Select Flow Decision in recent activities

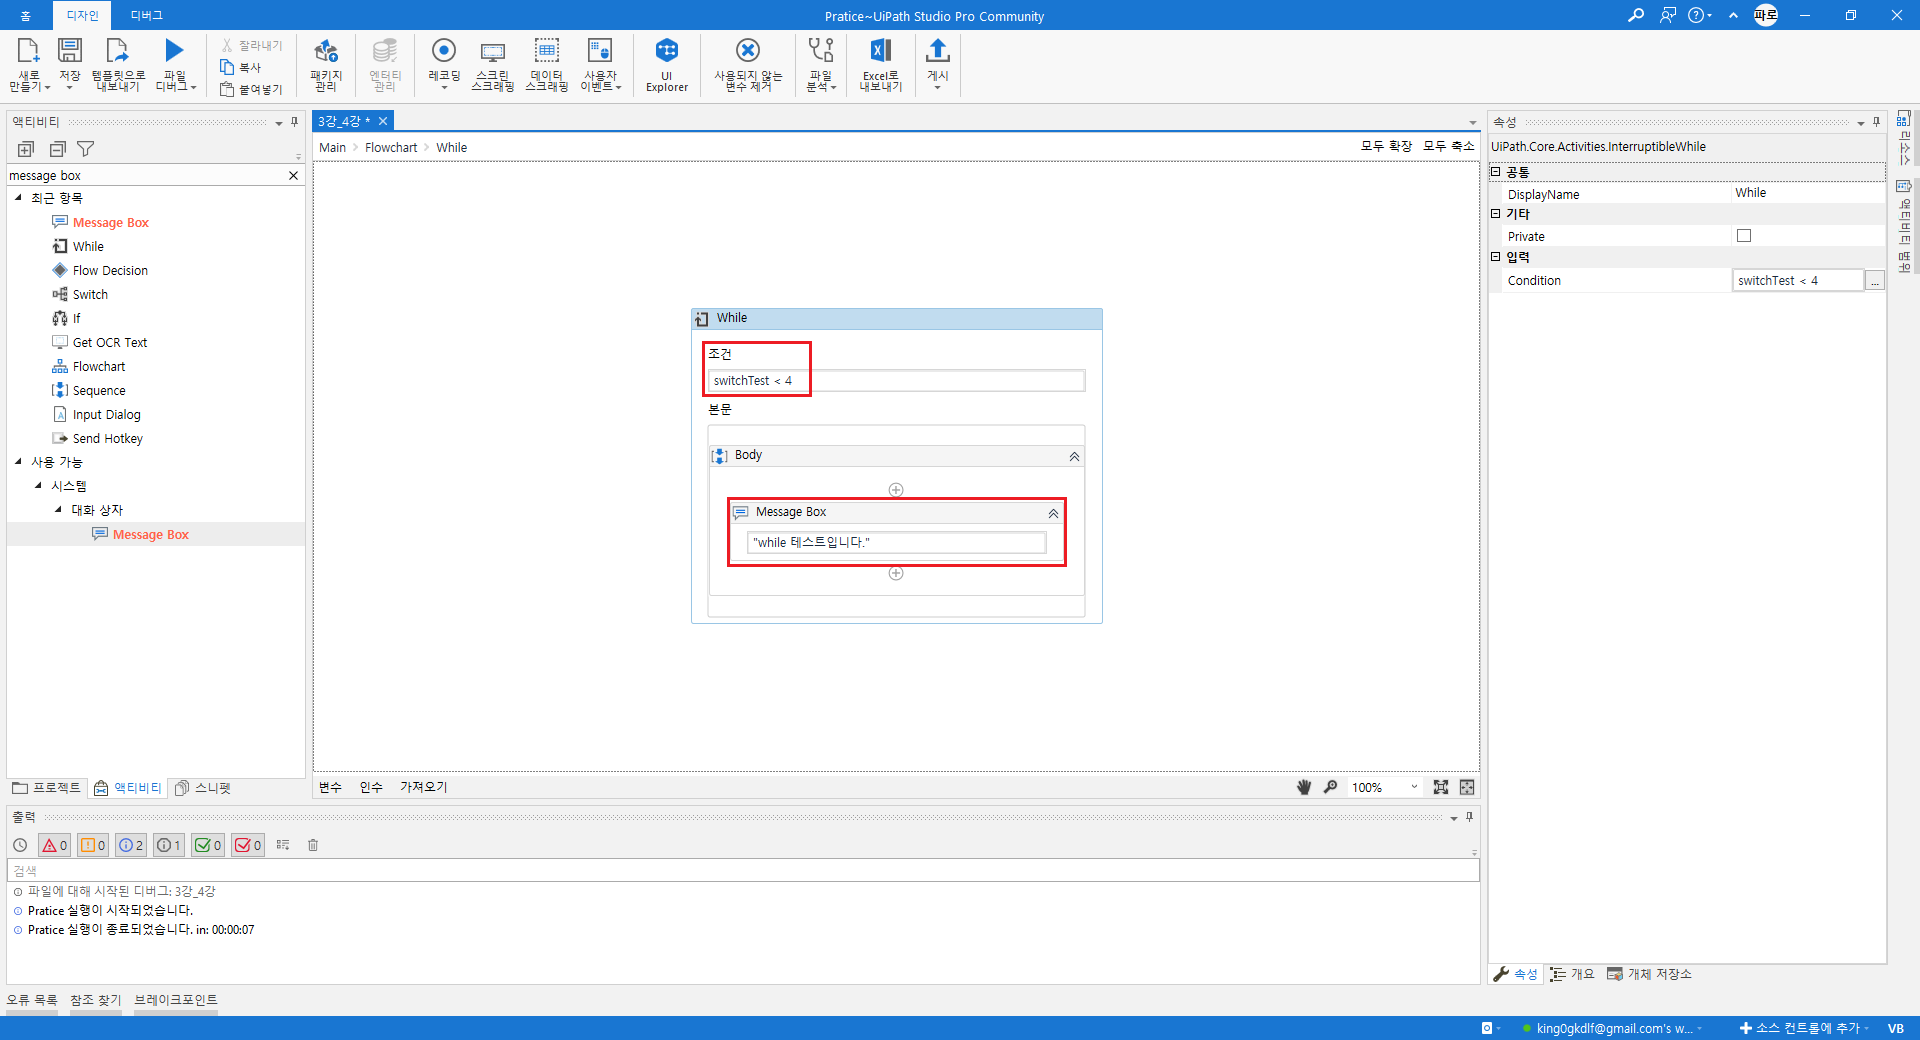[x=110, y=270]
